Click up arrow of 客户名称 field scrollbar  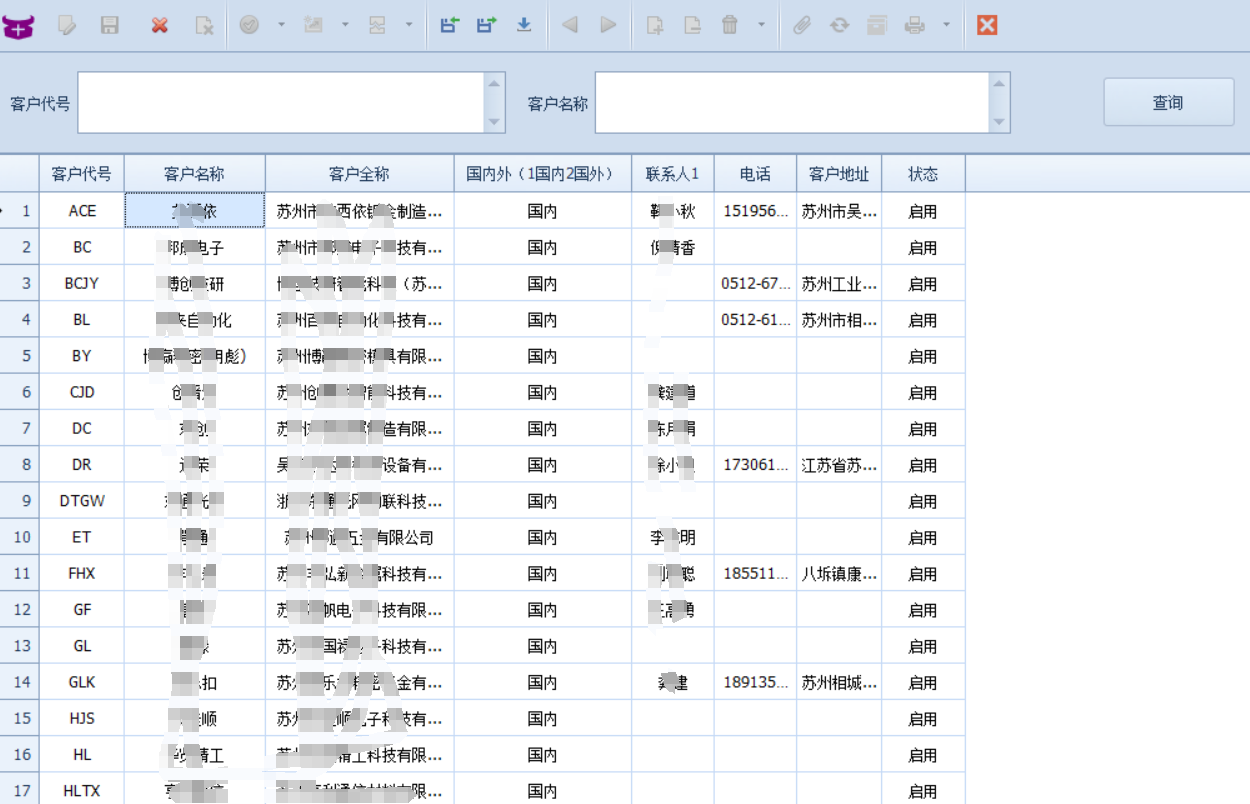[x=999, y=82]
